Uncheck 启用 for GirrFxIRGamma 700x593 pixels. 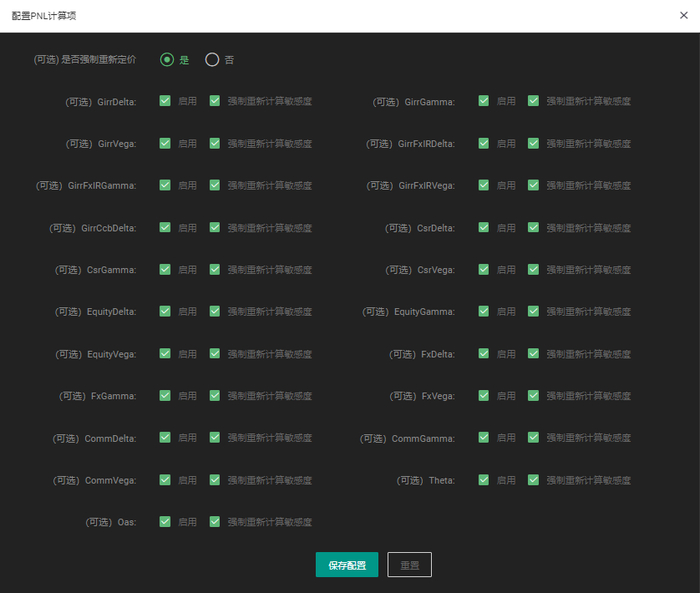coord(165,185)
